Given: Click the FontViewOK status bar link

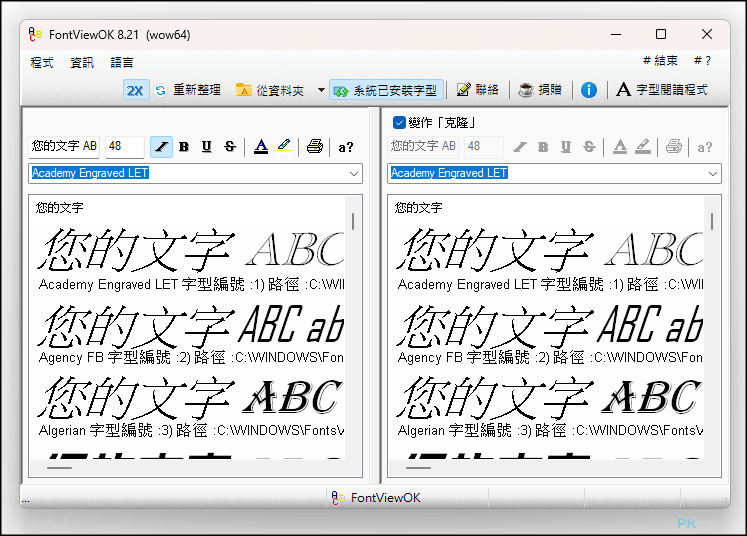Looking at the screenshot, I should click(x=376, y=498).
